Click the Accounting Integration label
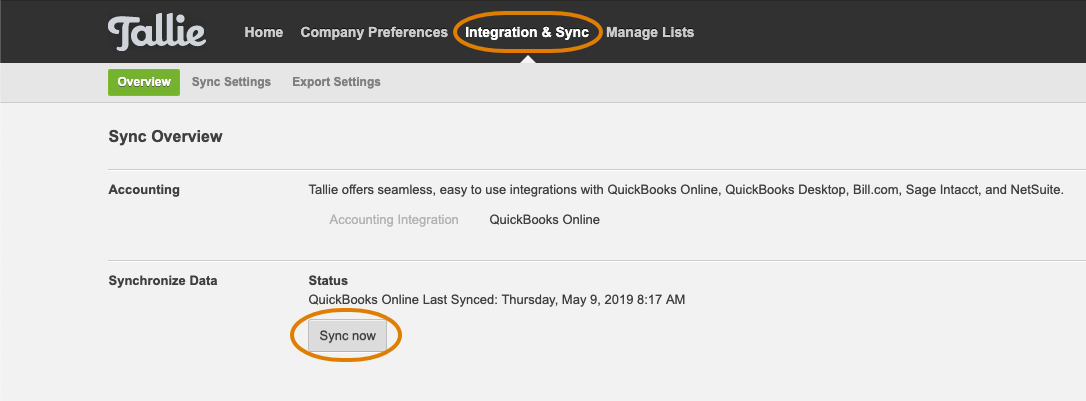This screenshot has width=1086, height=401. 393,220
